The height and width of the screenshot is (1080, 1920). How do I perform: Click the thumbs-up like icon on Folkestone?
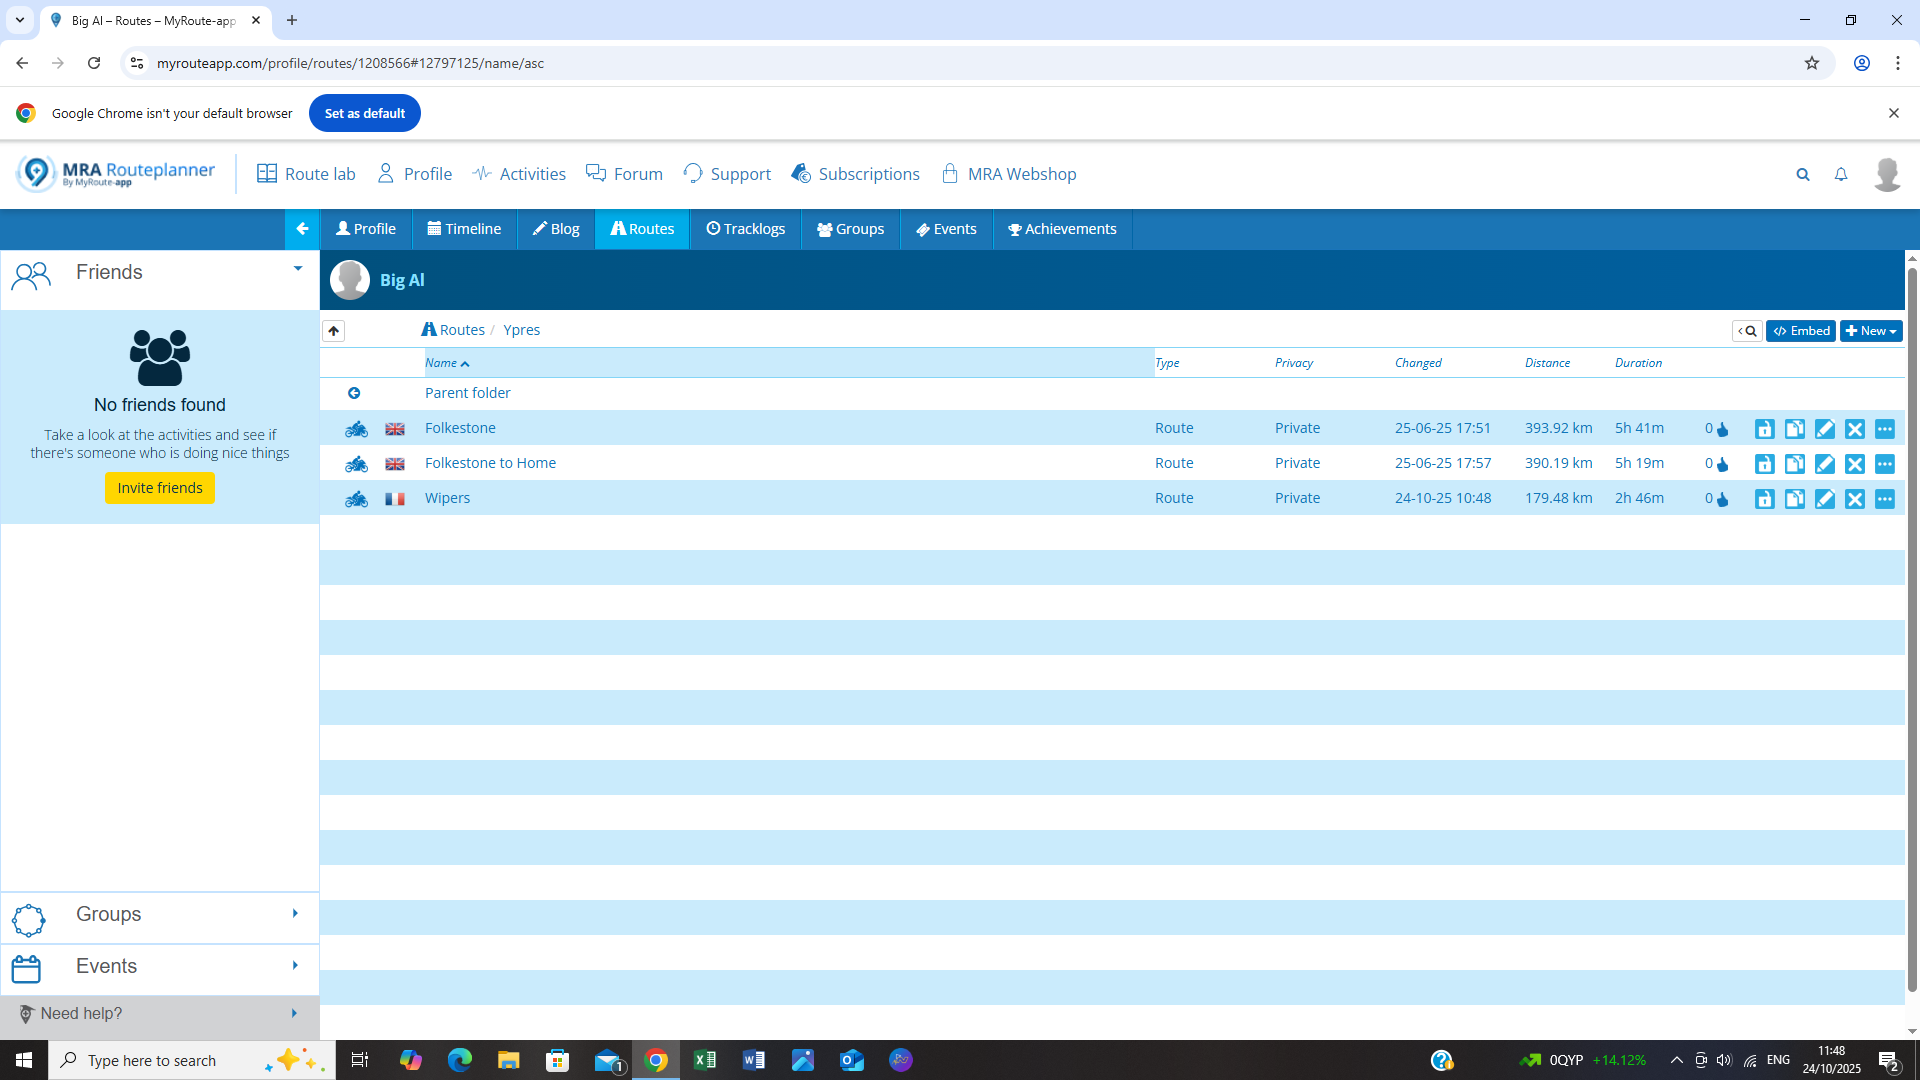tap(1722, 430)
